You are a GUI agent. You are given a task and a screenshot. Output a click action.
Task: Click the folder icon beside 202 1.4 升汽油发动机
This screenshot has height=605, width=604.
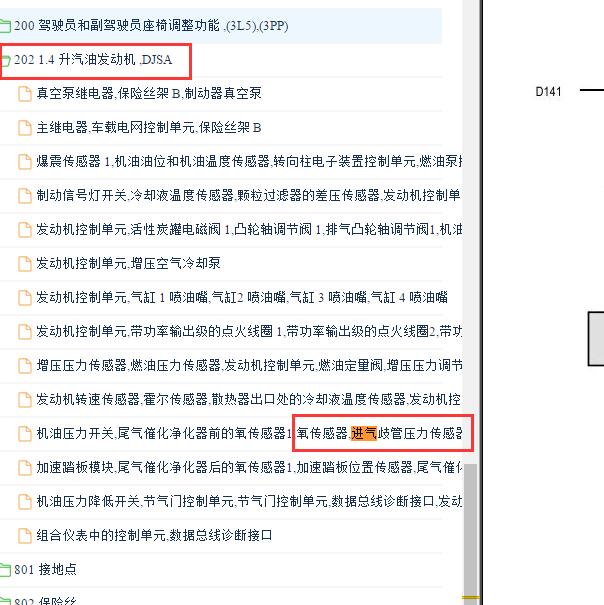tap(5, 60)
